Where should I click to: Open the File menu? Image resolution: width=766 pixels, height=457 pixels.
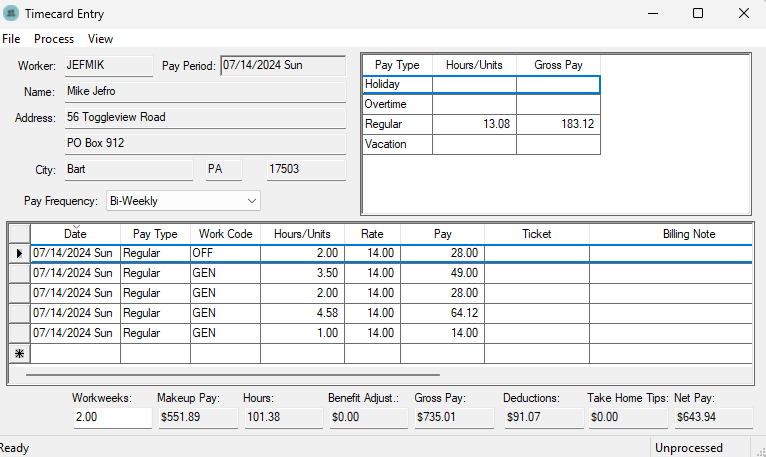(x=11, y=39)
